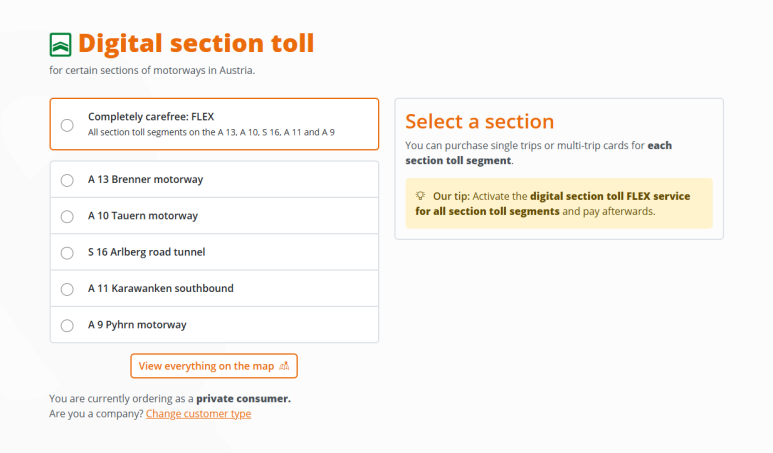This screenshot has width=773, height=453.
Task: Select A 11 Karawanken southbound radio button
Action: (67, 289)
